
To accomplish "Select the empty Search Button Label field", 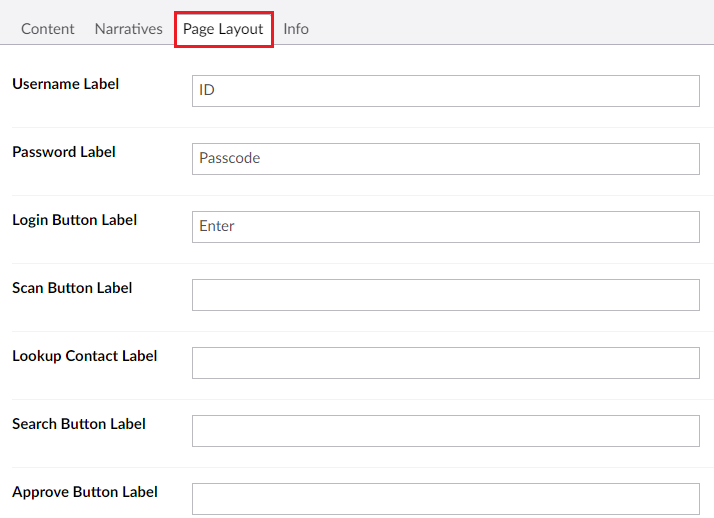I will pyautogui.click(x=445, y=430).
